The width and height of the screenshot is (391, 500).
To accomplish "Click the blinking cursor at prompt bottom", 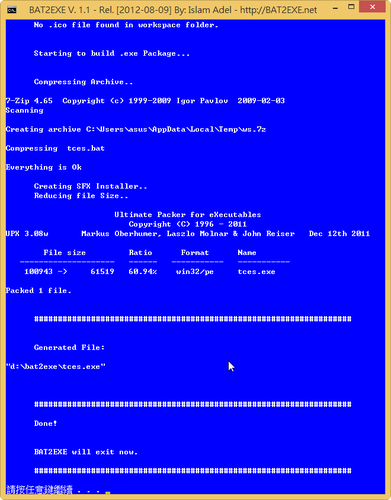I will [x=108, y=492].
